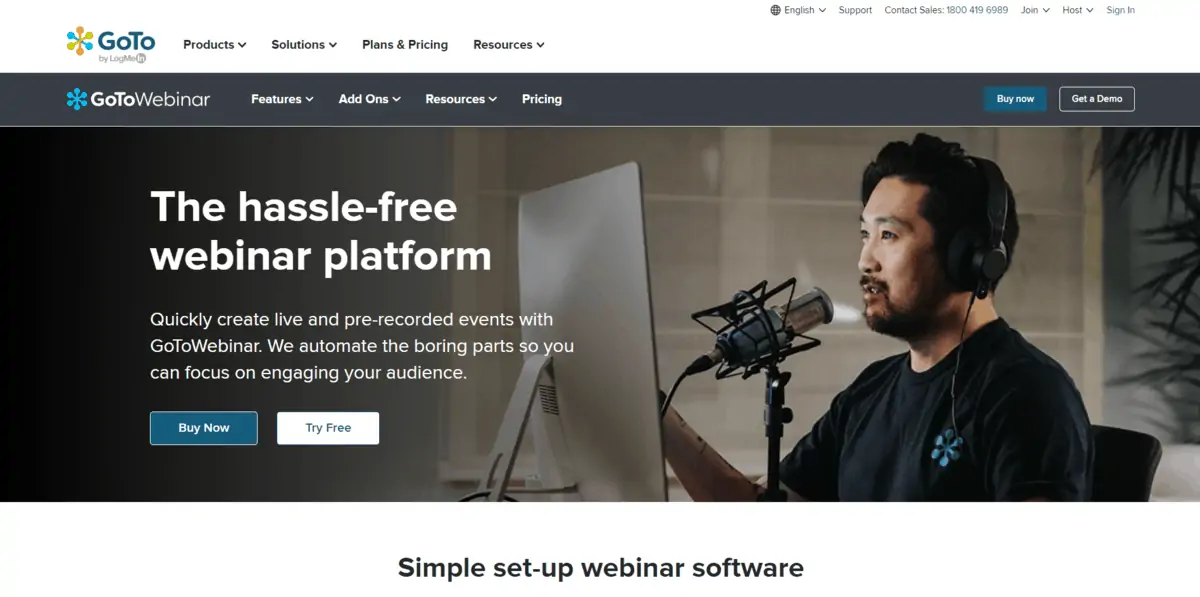Screen dimensions: 1200x597
Task: Open the Support link
Action: click(x=855, y=10)
